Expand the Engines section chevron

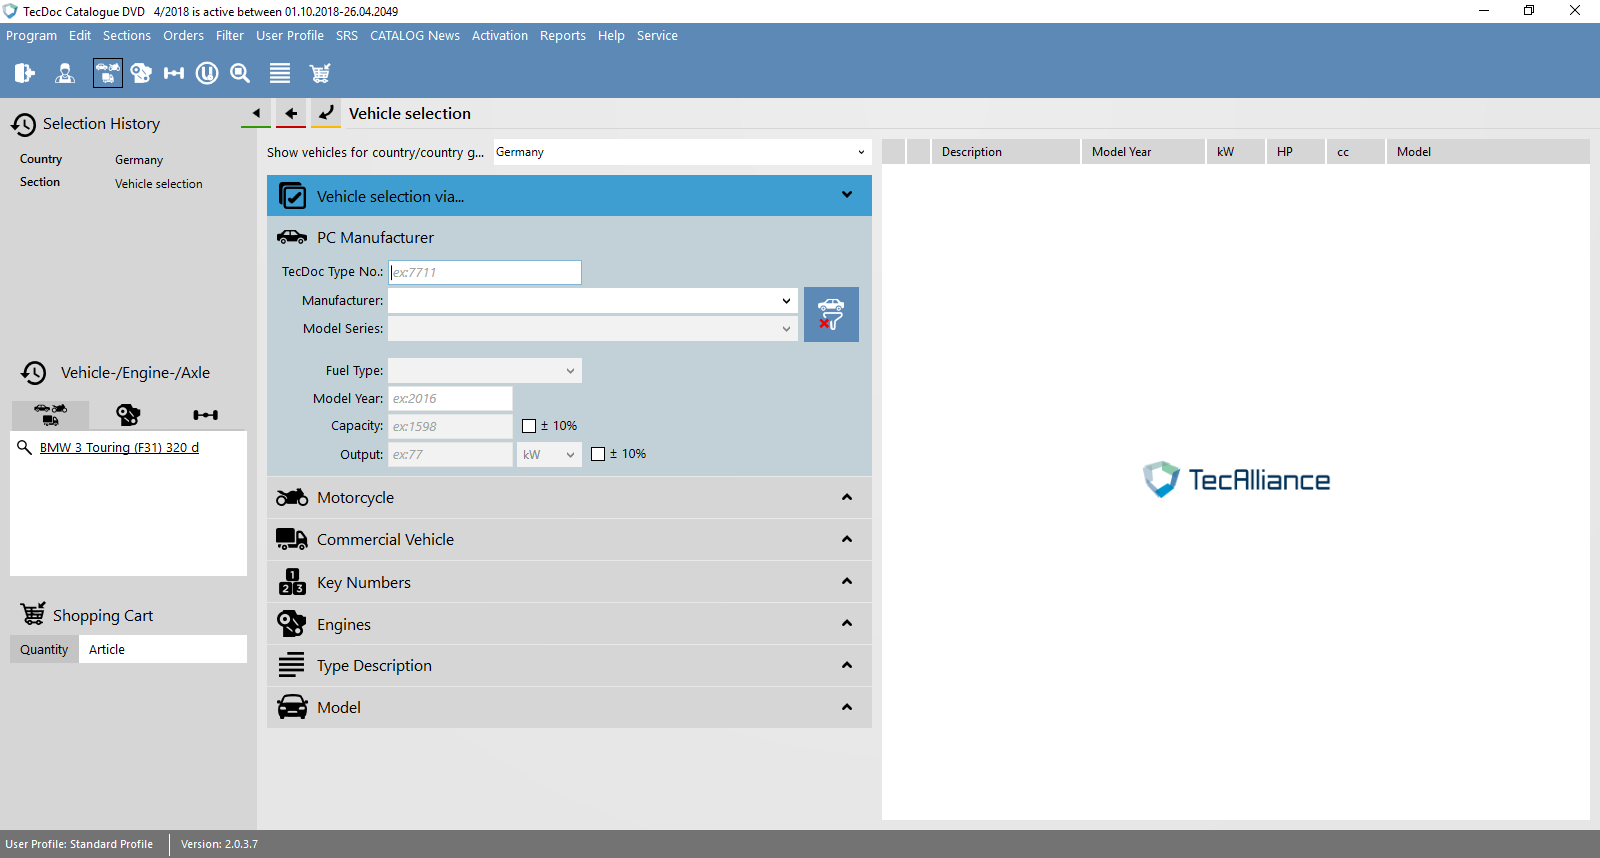pyautogui.click(x=847, y=623)
